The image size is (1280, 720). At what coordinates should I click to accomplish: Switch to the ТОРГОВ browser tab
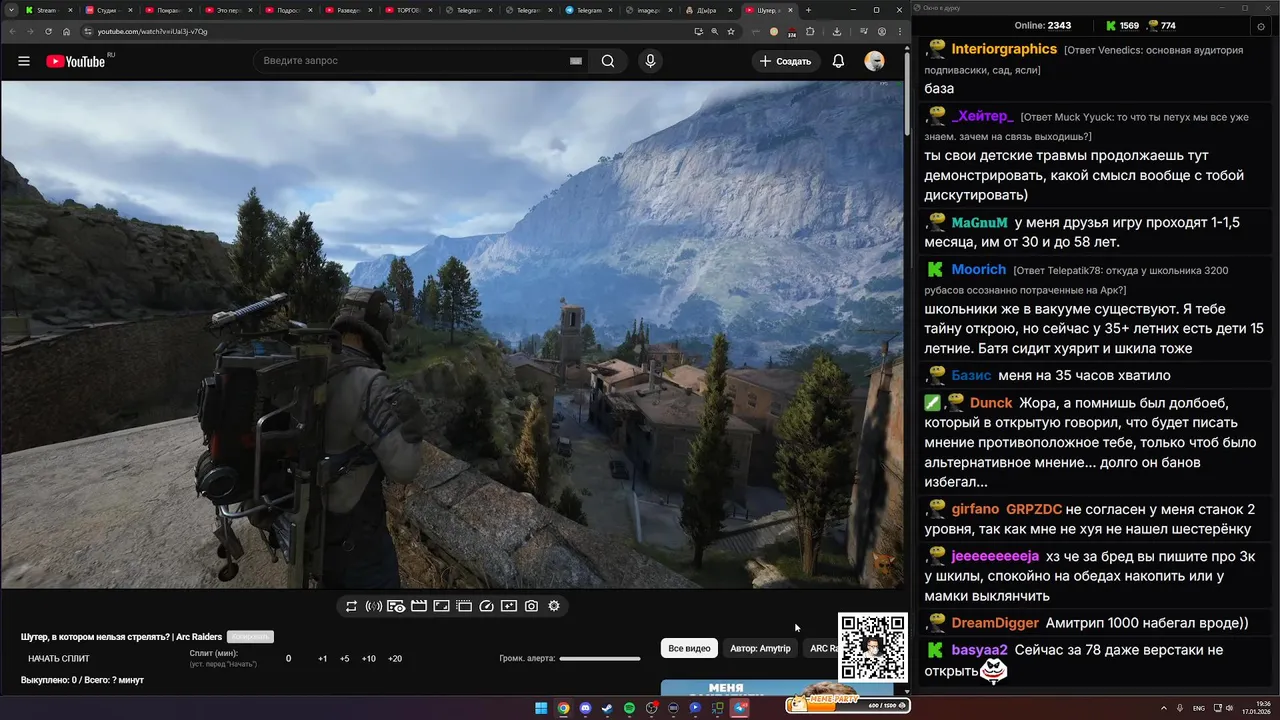point(407,10)
